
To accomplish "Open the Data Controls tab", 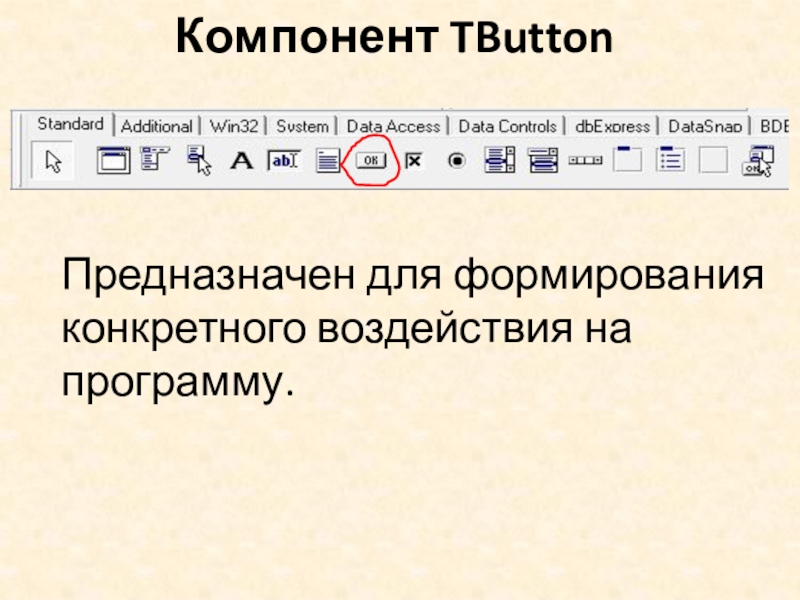I will click(507, 127).
